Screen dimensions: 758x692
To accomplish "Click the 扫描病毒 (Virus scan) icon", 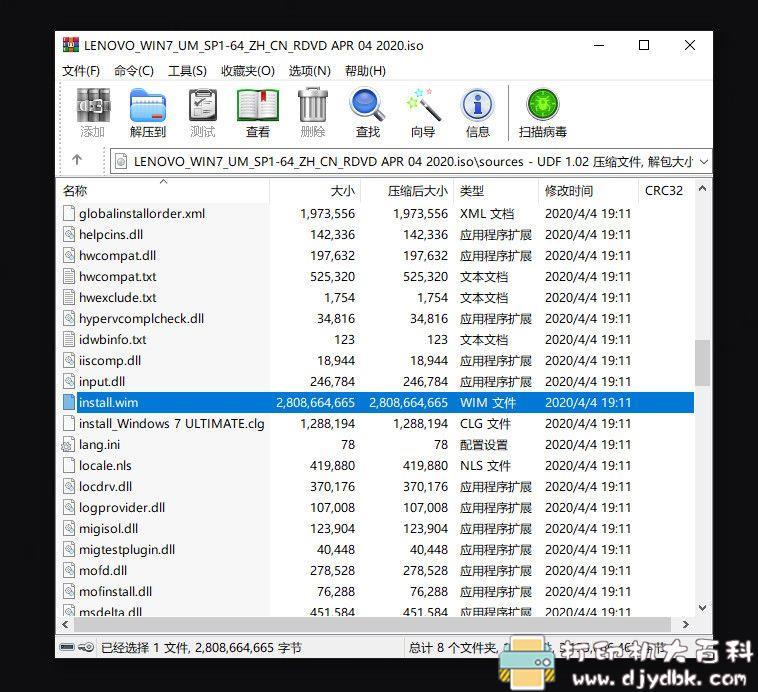I will [x=543, y=104].
